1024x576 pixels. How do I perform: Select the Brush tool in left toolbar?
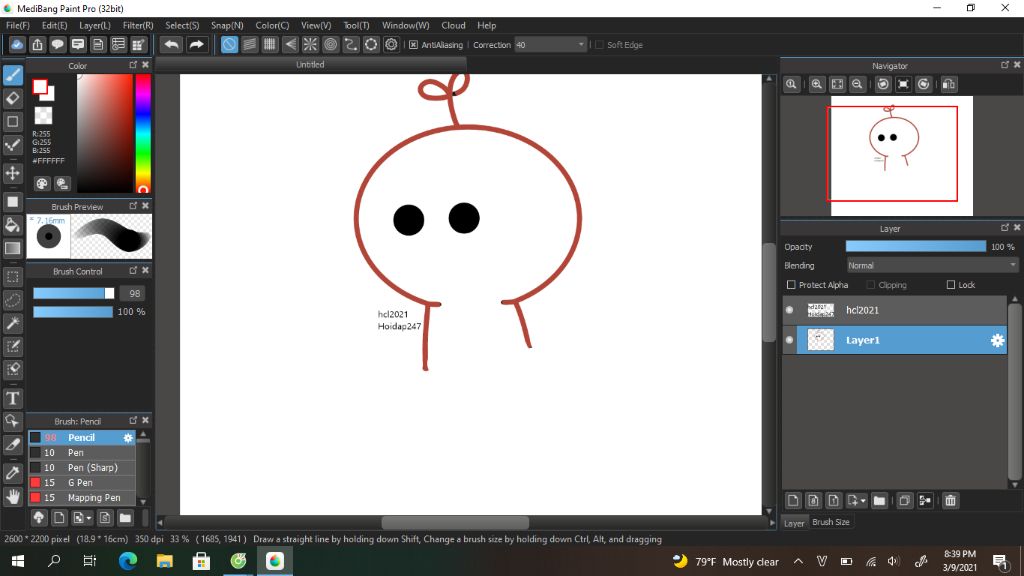[12, 75]
